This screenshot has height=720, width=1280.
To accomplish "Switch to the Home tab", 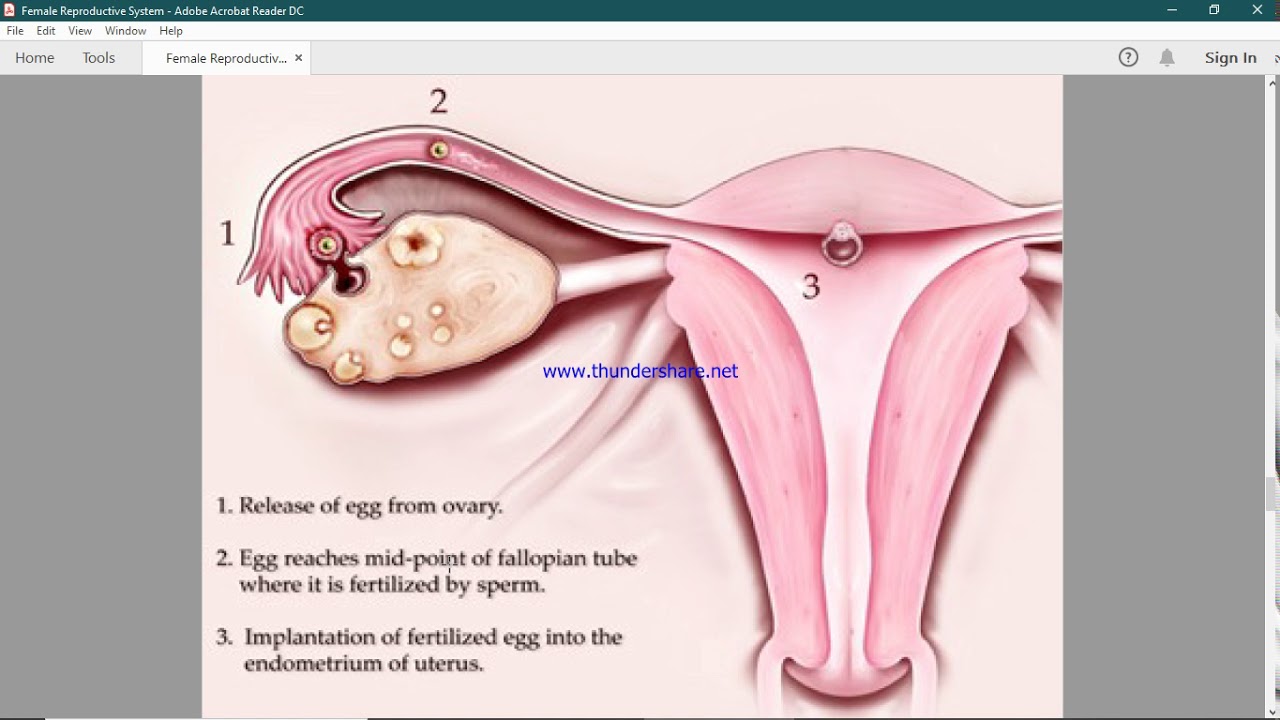I will coord(35,58).
